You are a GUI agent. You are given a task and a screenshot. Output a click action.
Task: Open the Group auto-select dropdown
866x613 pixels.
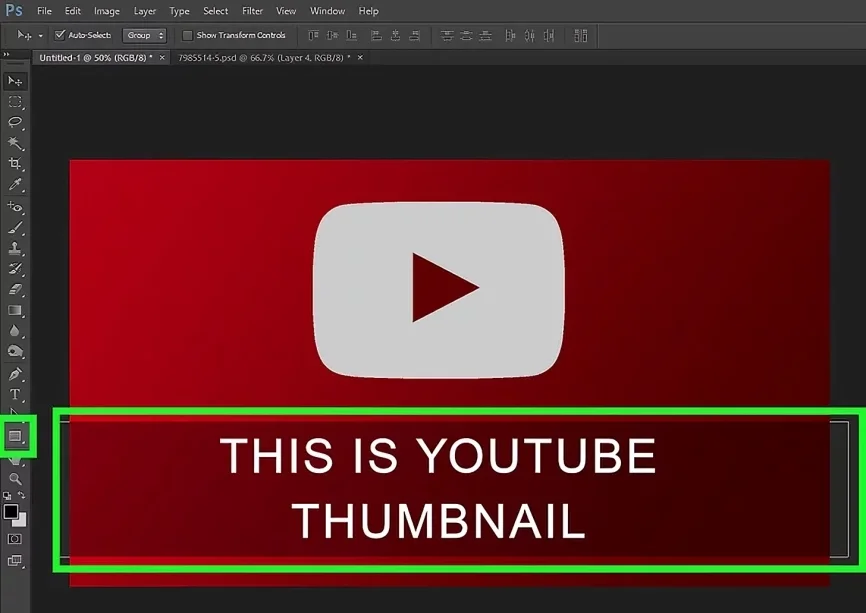tap(144, 35)
